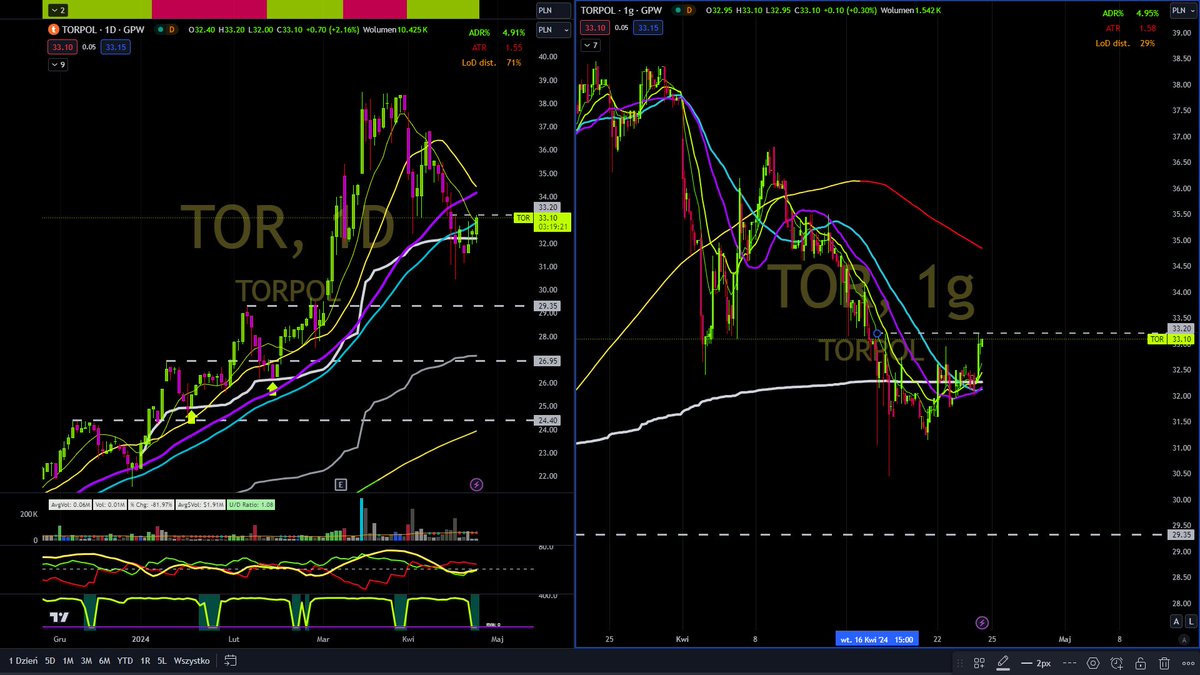Click AvgVol: 0.06M volume legend label
The height and width of the screenshot is (675, 1200).
point(70,503)
